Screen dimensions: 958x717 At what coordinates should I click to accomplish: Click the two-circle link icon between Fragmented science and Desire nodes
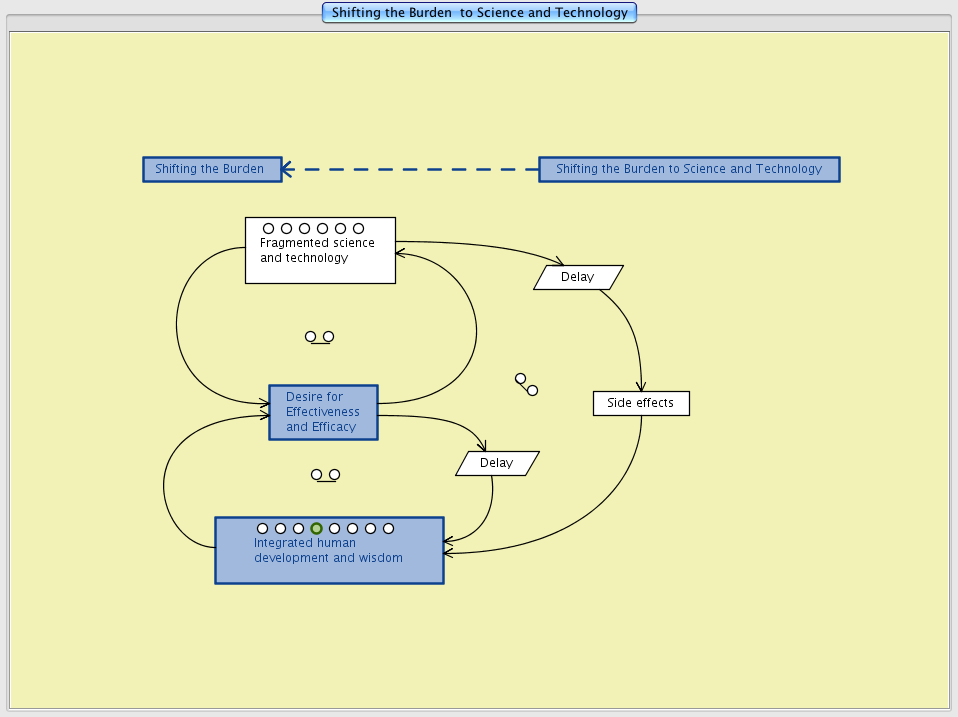coord(319,337)
